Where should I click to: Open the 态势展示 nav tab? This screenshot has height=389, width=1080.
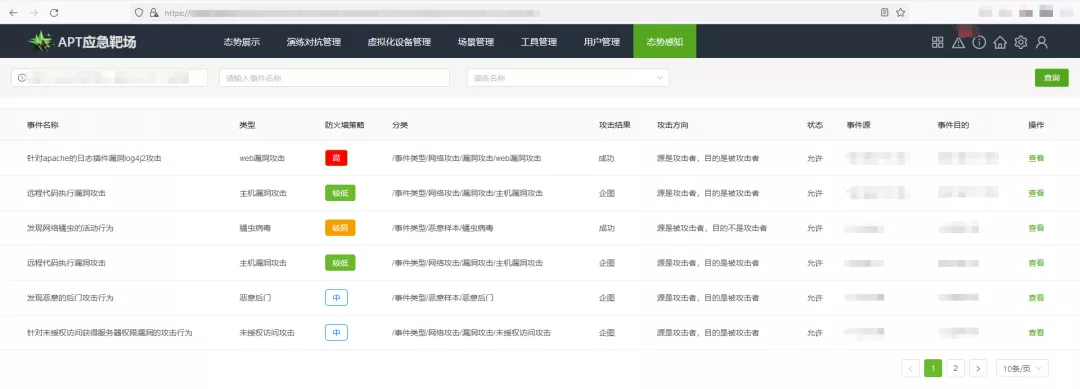pyautogui.click(x=242, y=42)
